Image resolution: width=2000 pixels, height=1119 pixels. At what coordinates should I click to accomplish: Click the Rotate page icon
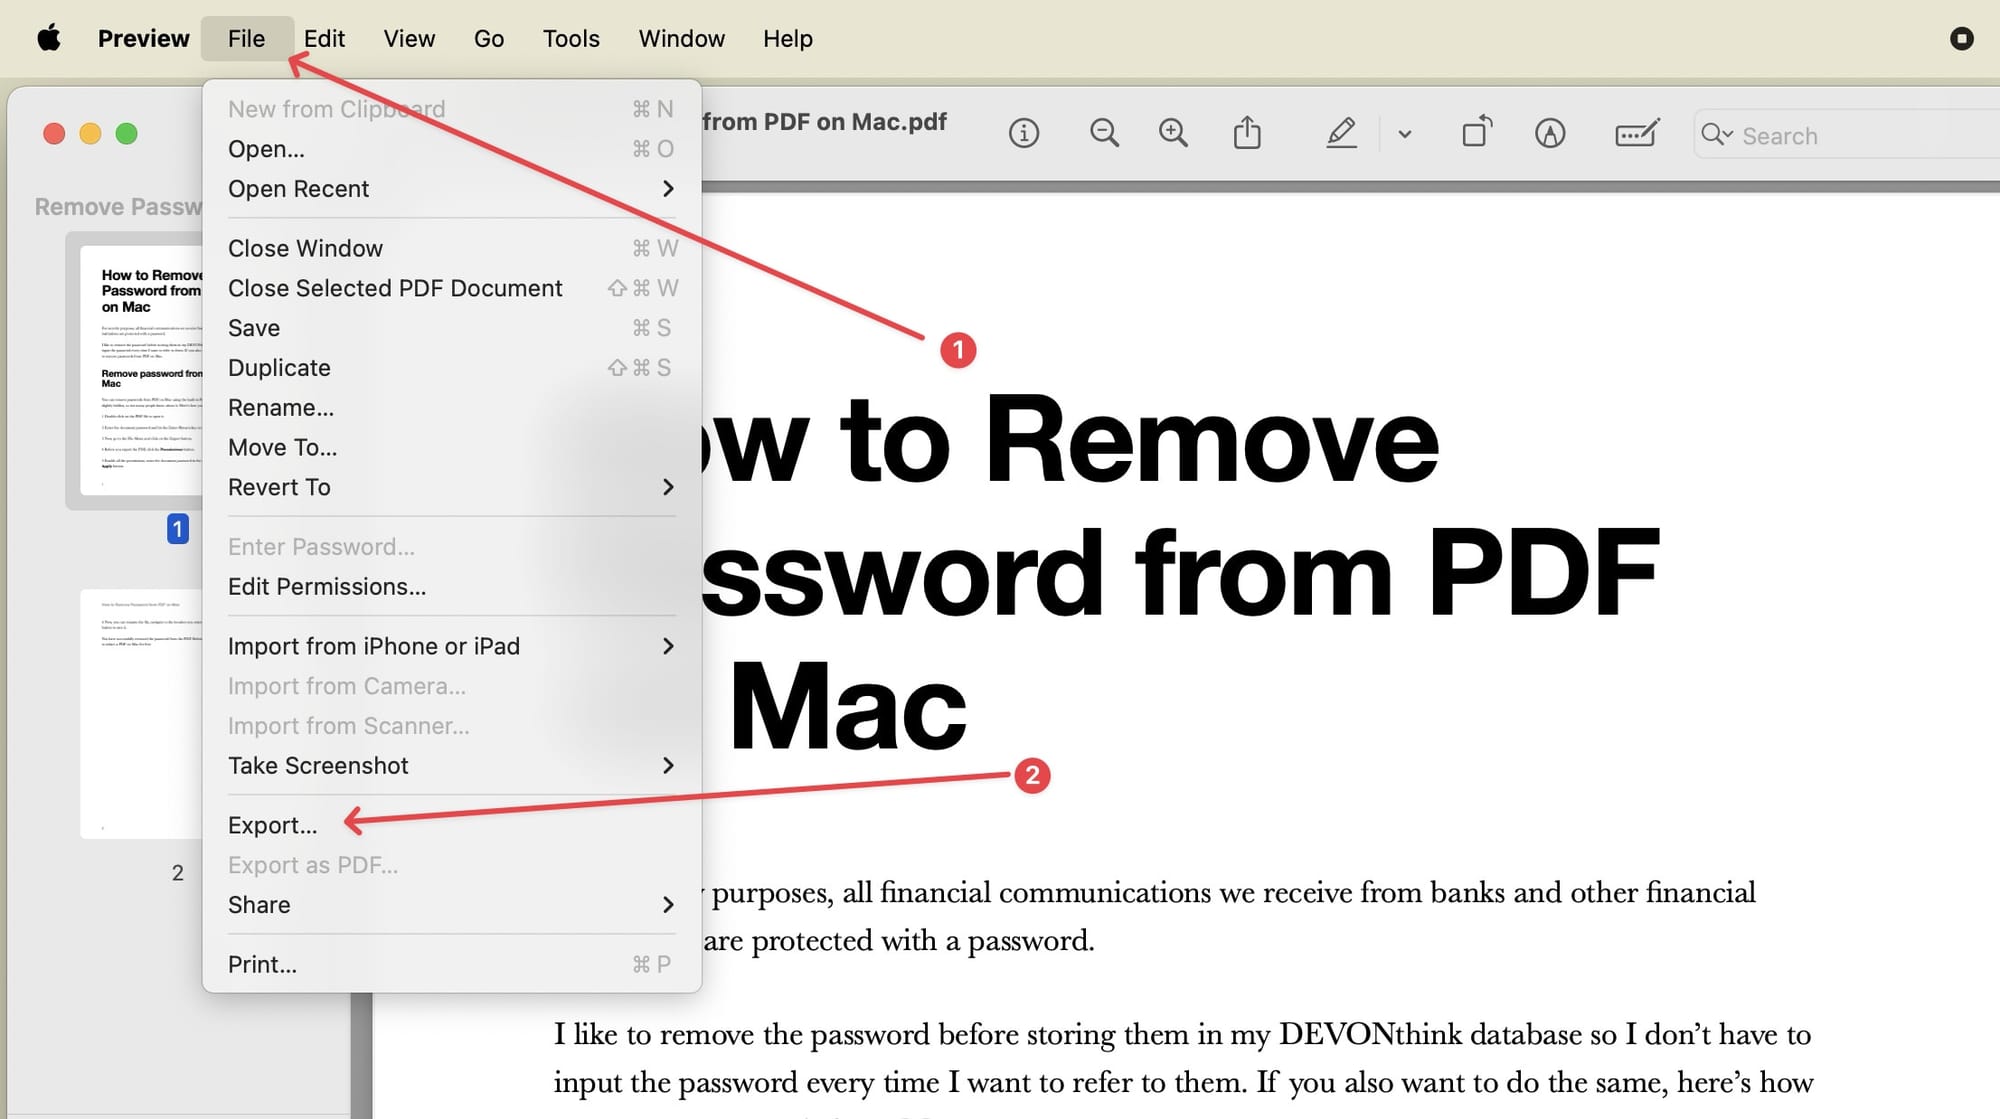1477,132
